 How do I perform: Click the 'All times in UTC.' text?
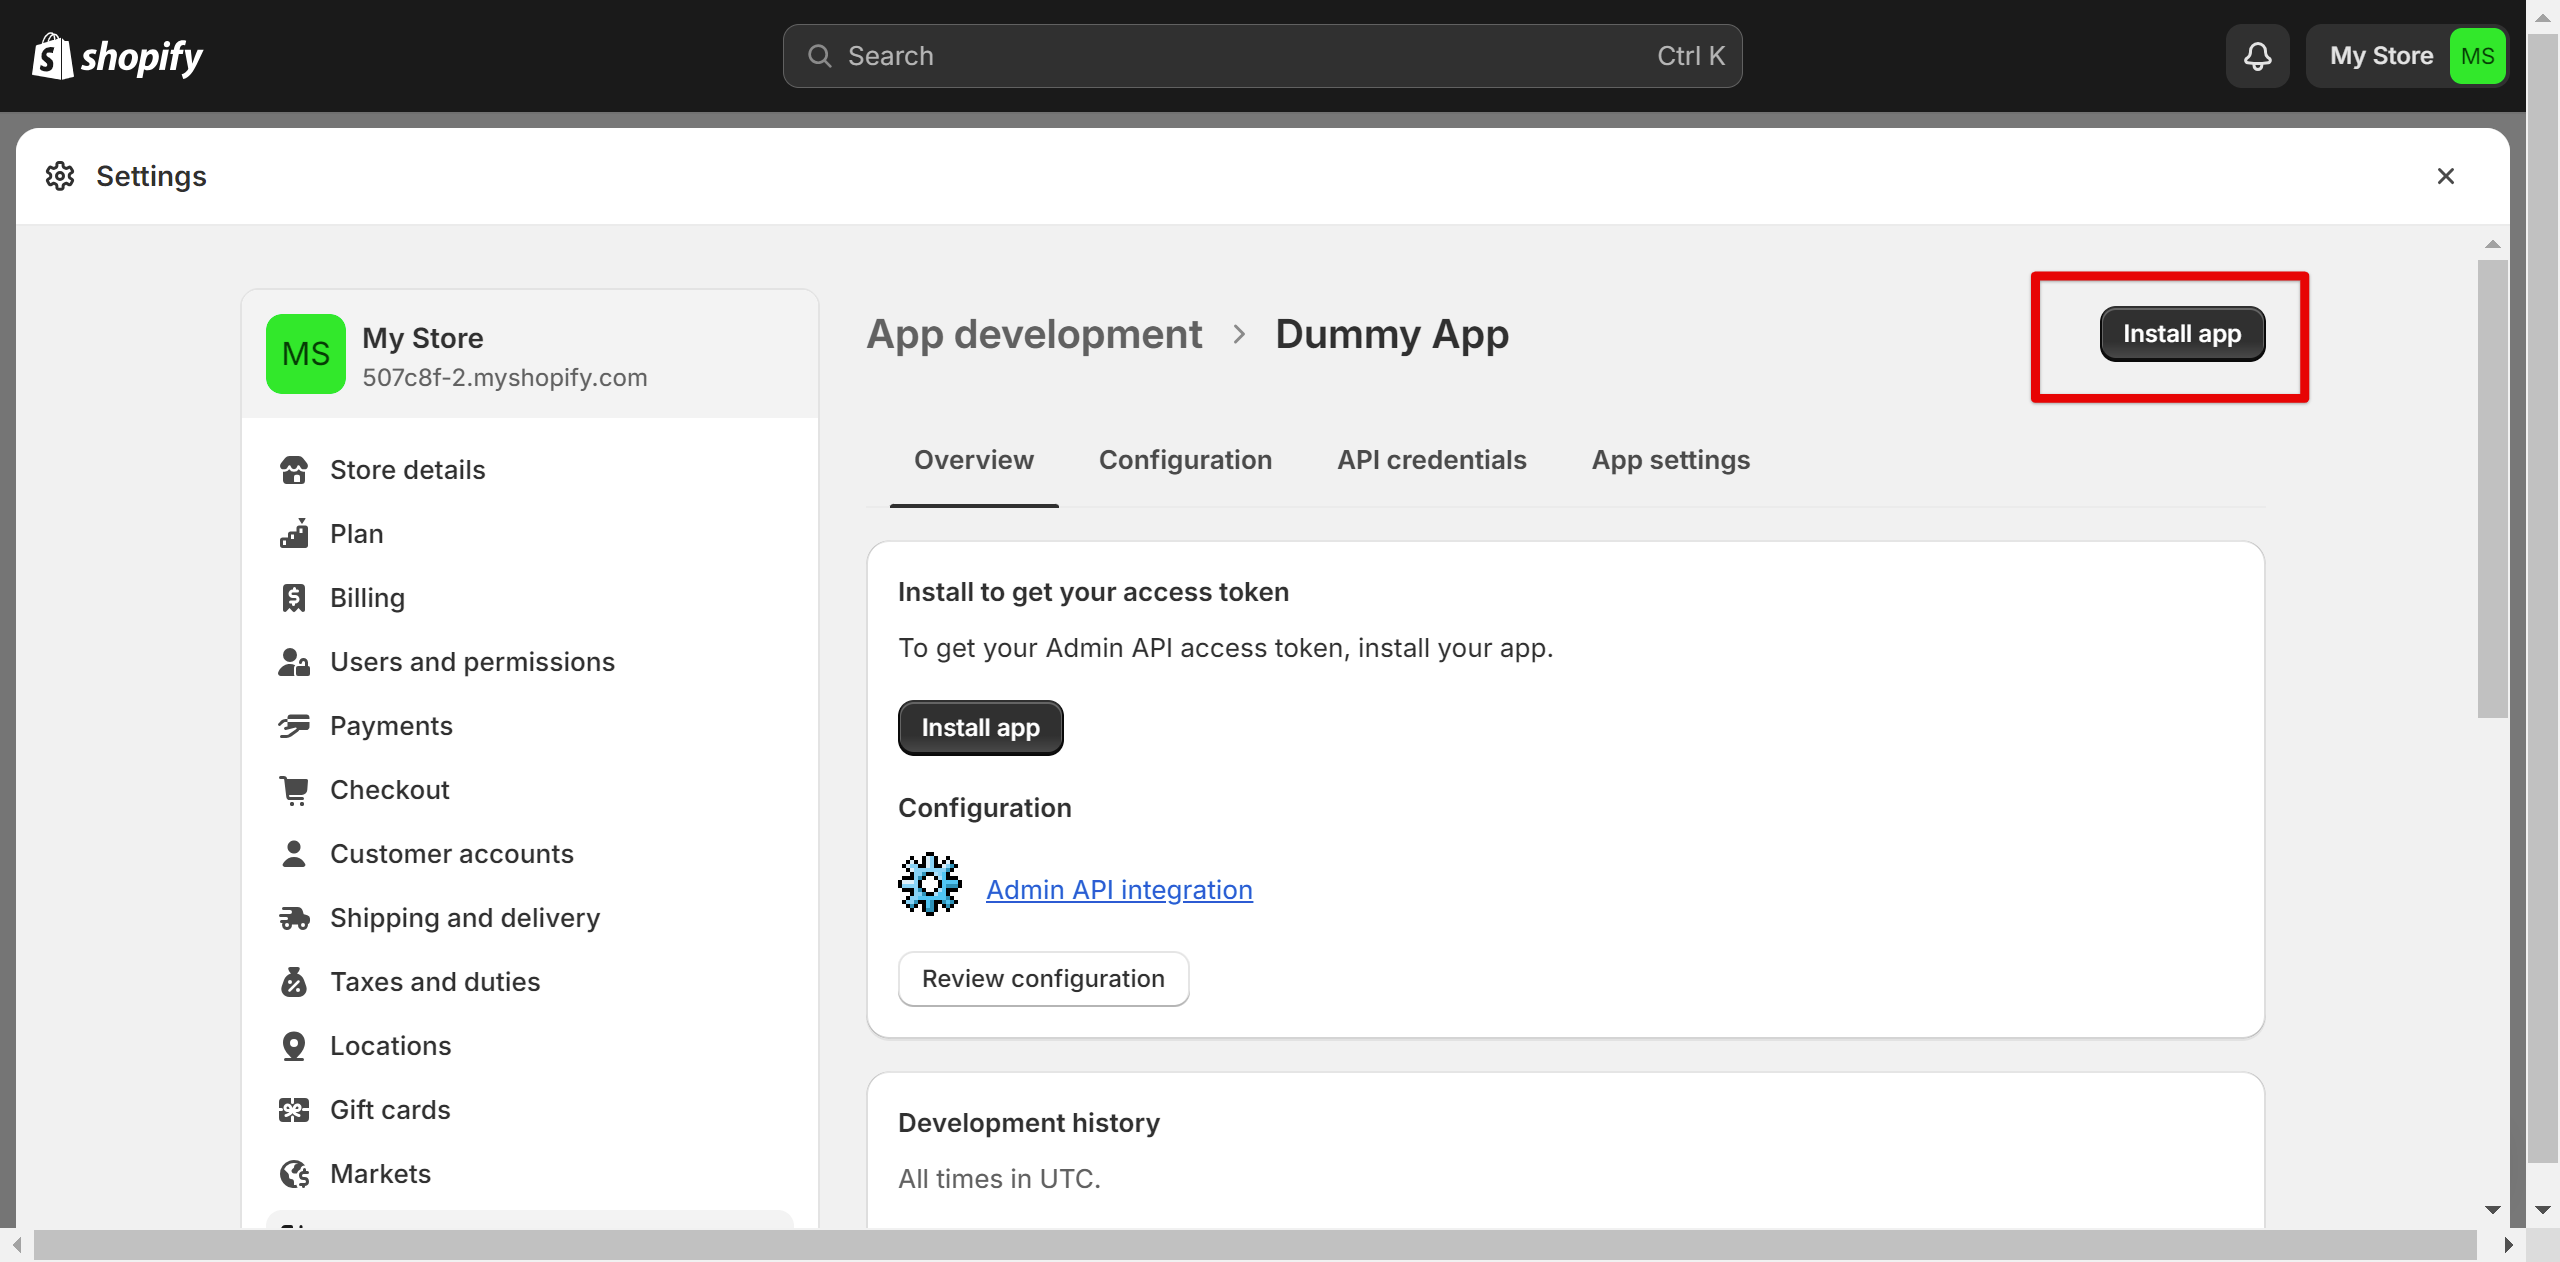pyautogui.click(x=999, y=1179)
